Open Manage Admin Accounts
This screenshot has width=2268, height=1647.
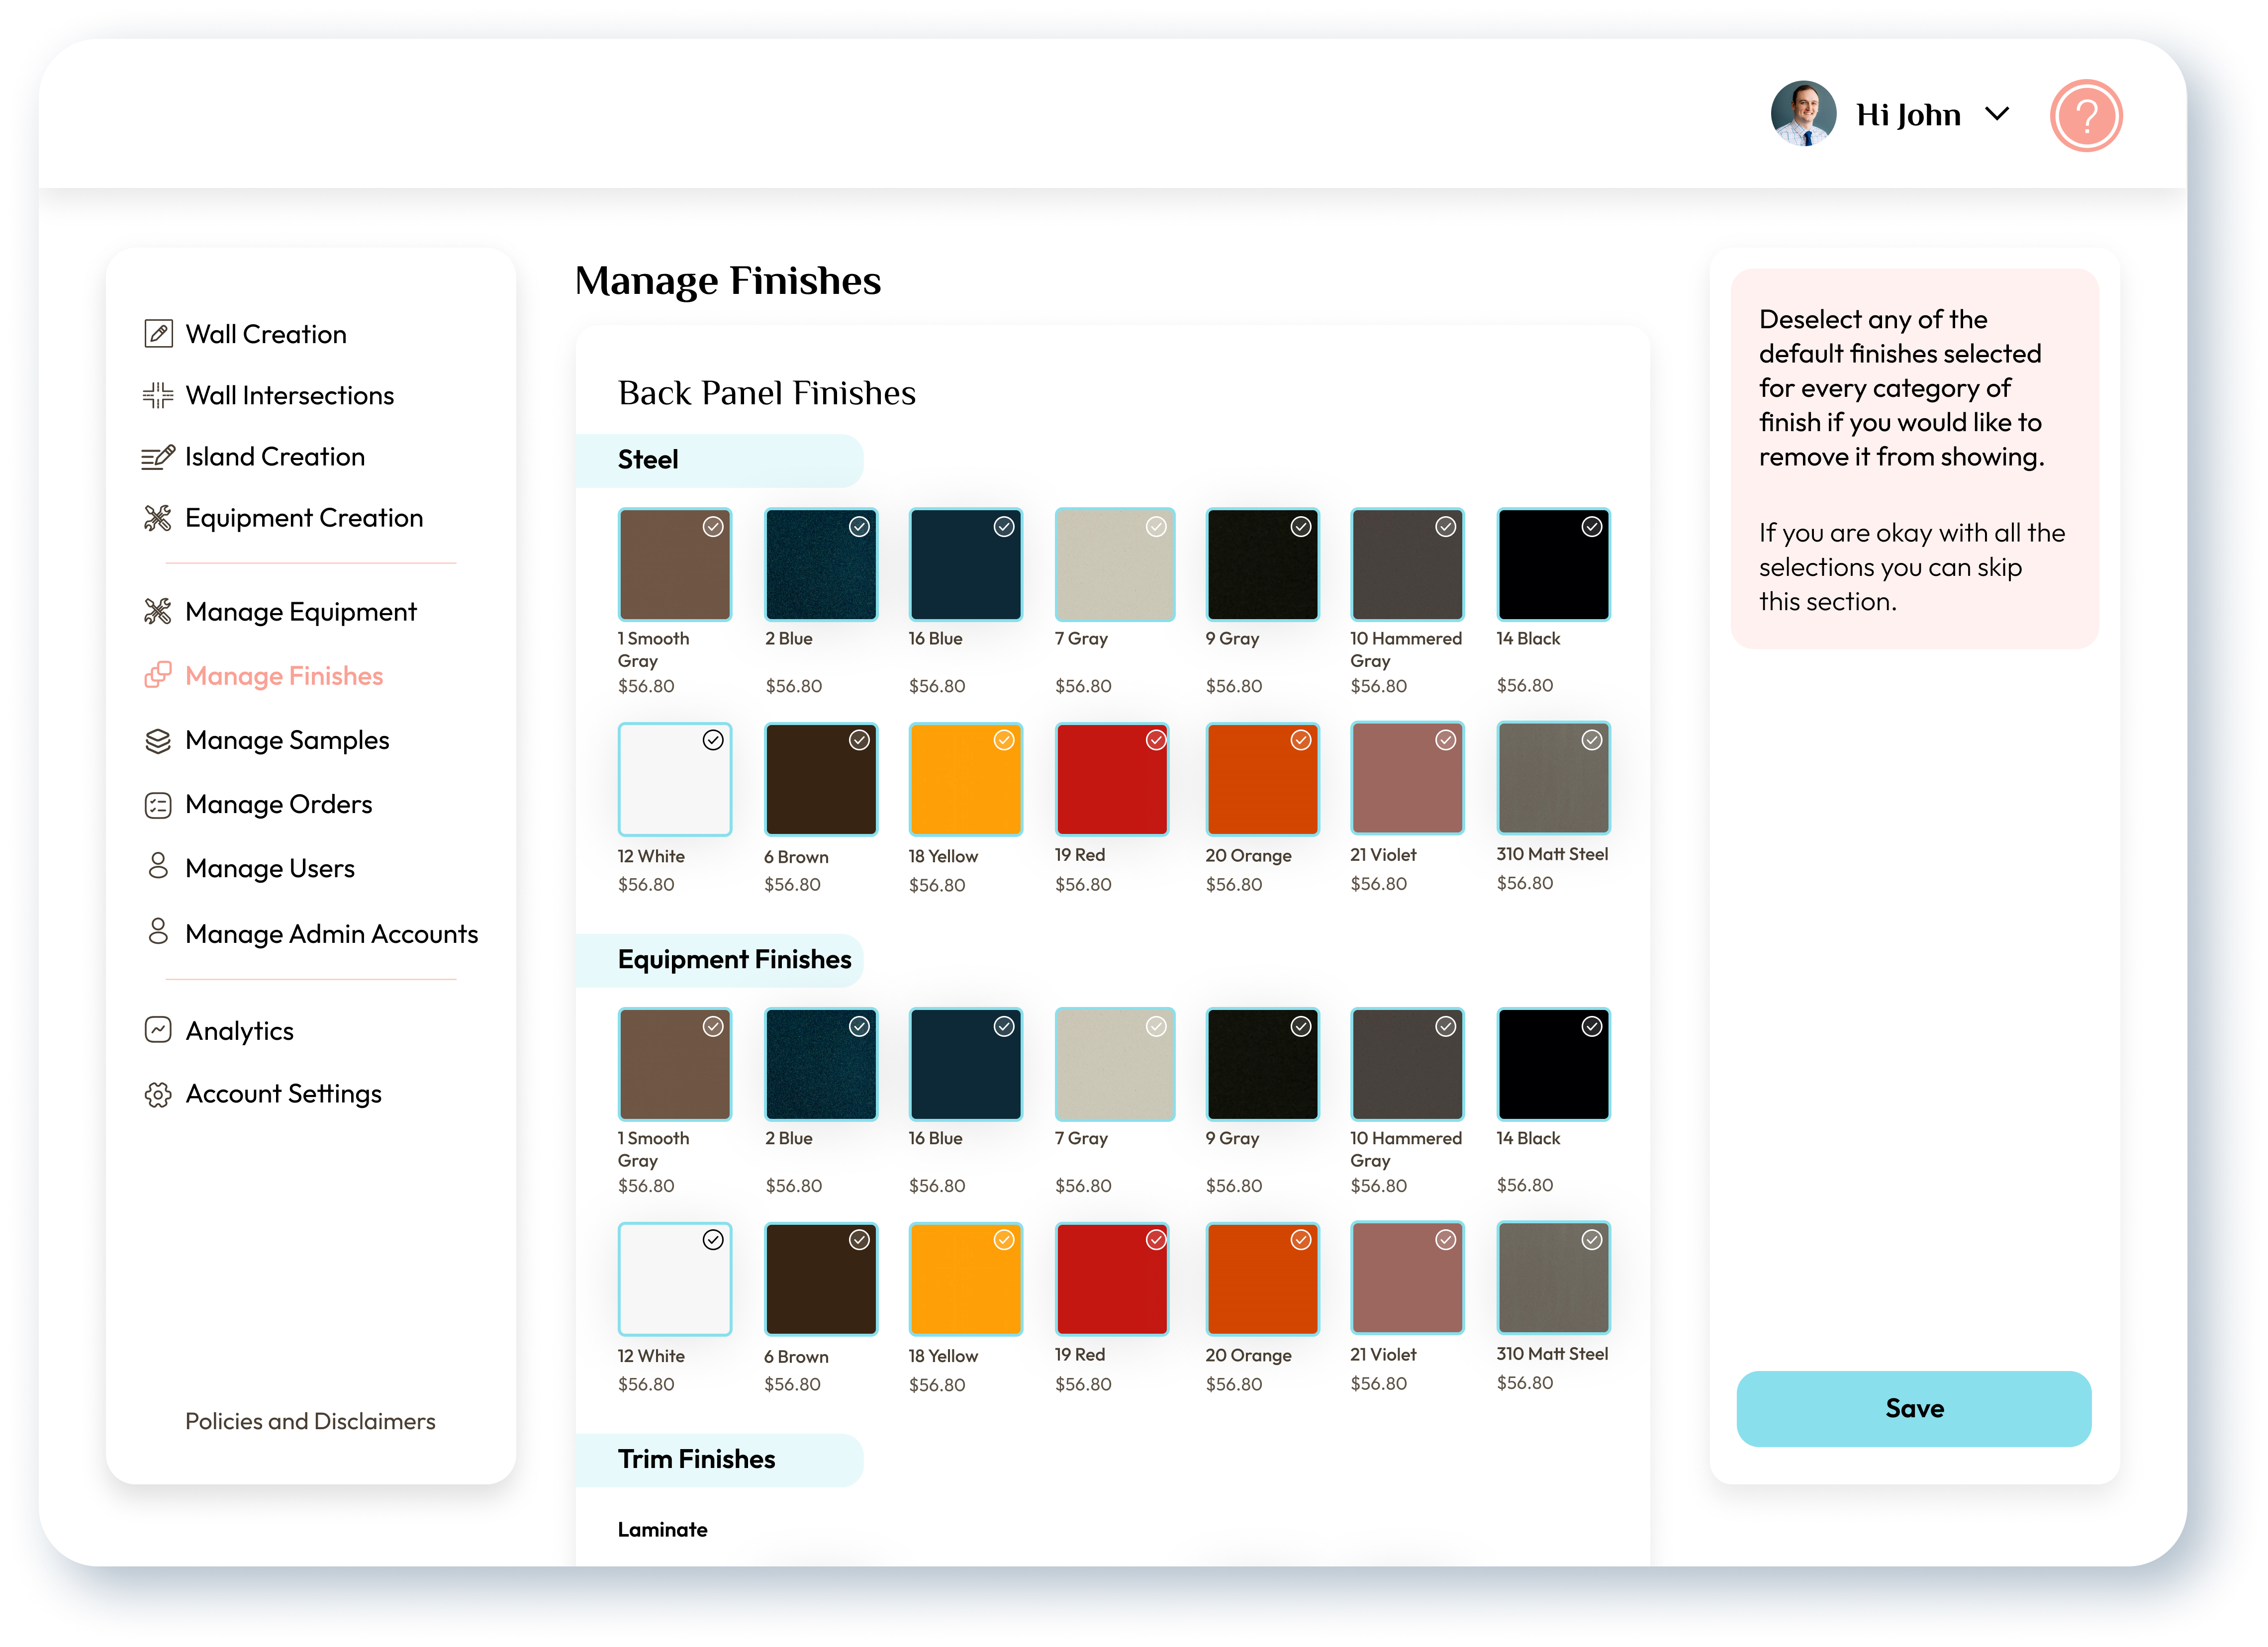332,933
